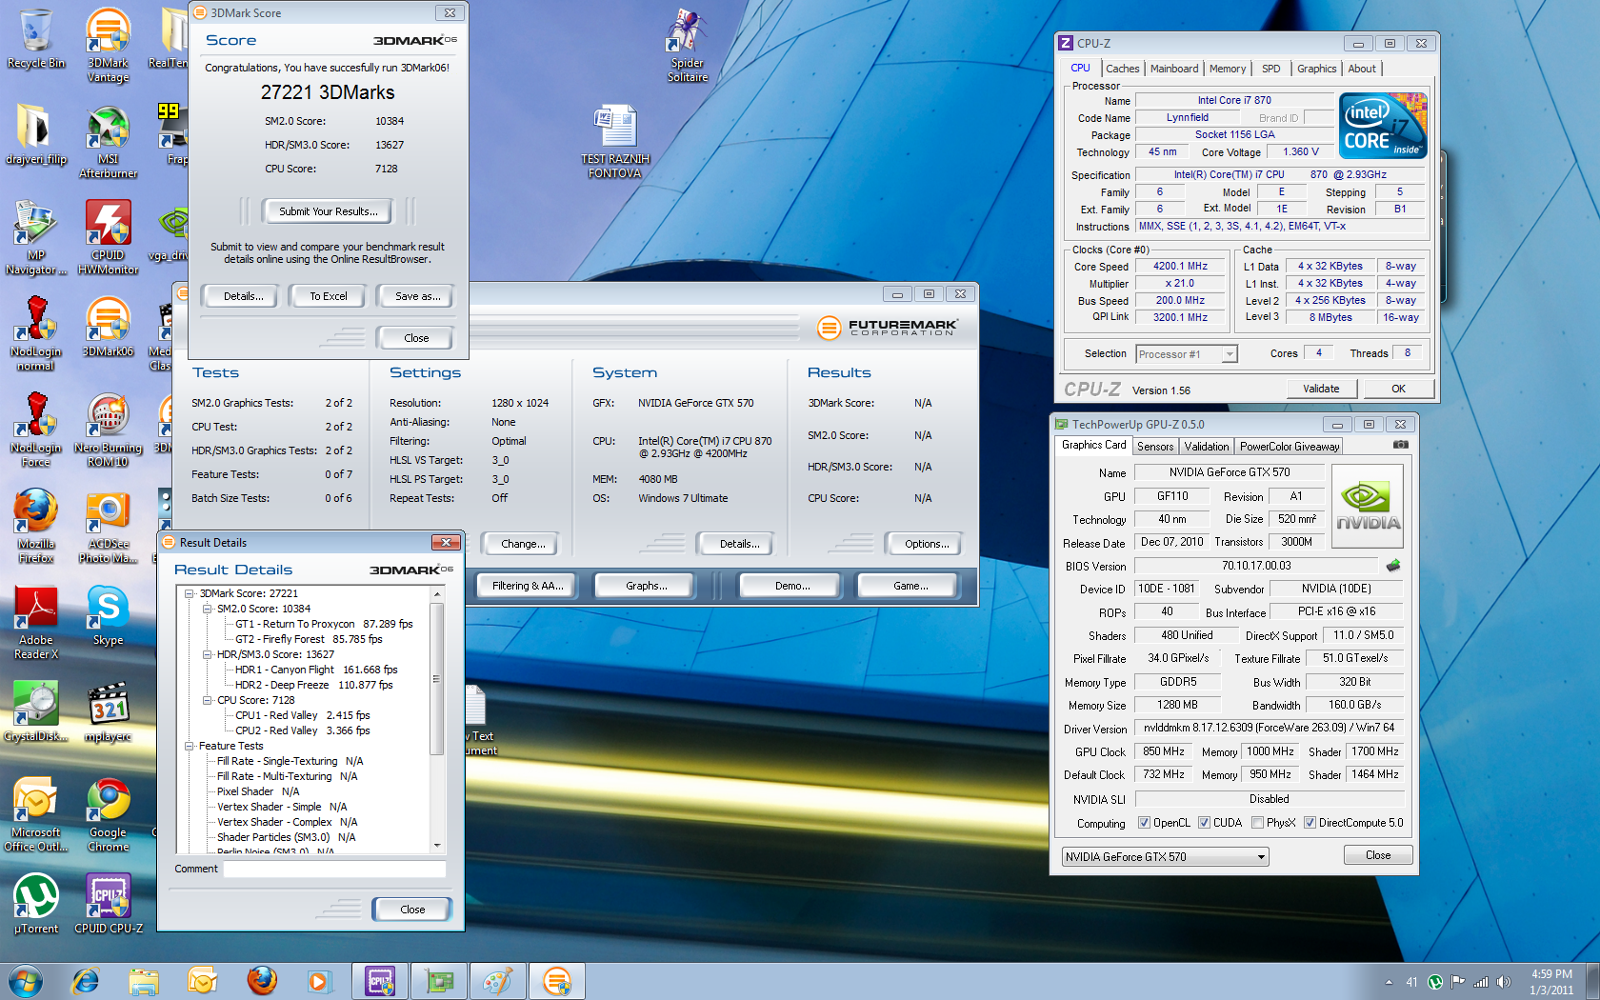Open ACDSee Photo Manager desktop icon
This screenshot has height=1000, width=1600.
pyautogui.click(x=108, y=525)
